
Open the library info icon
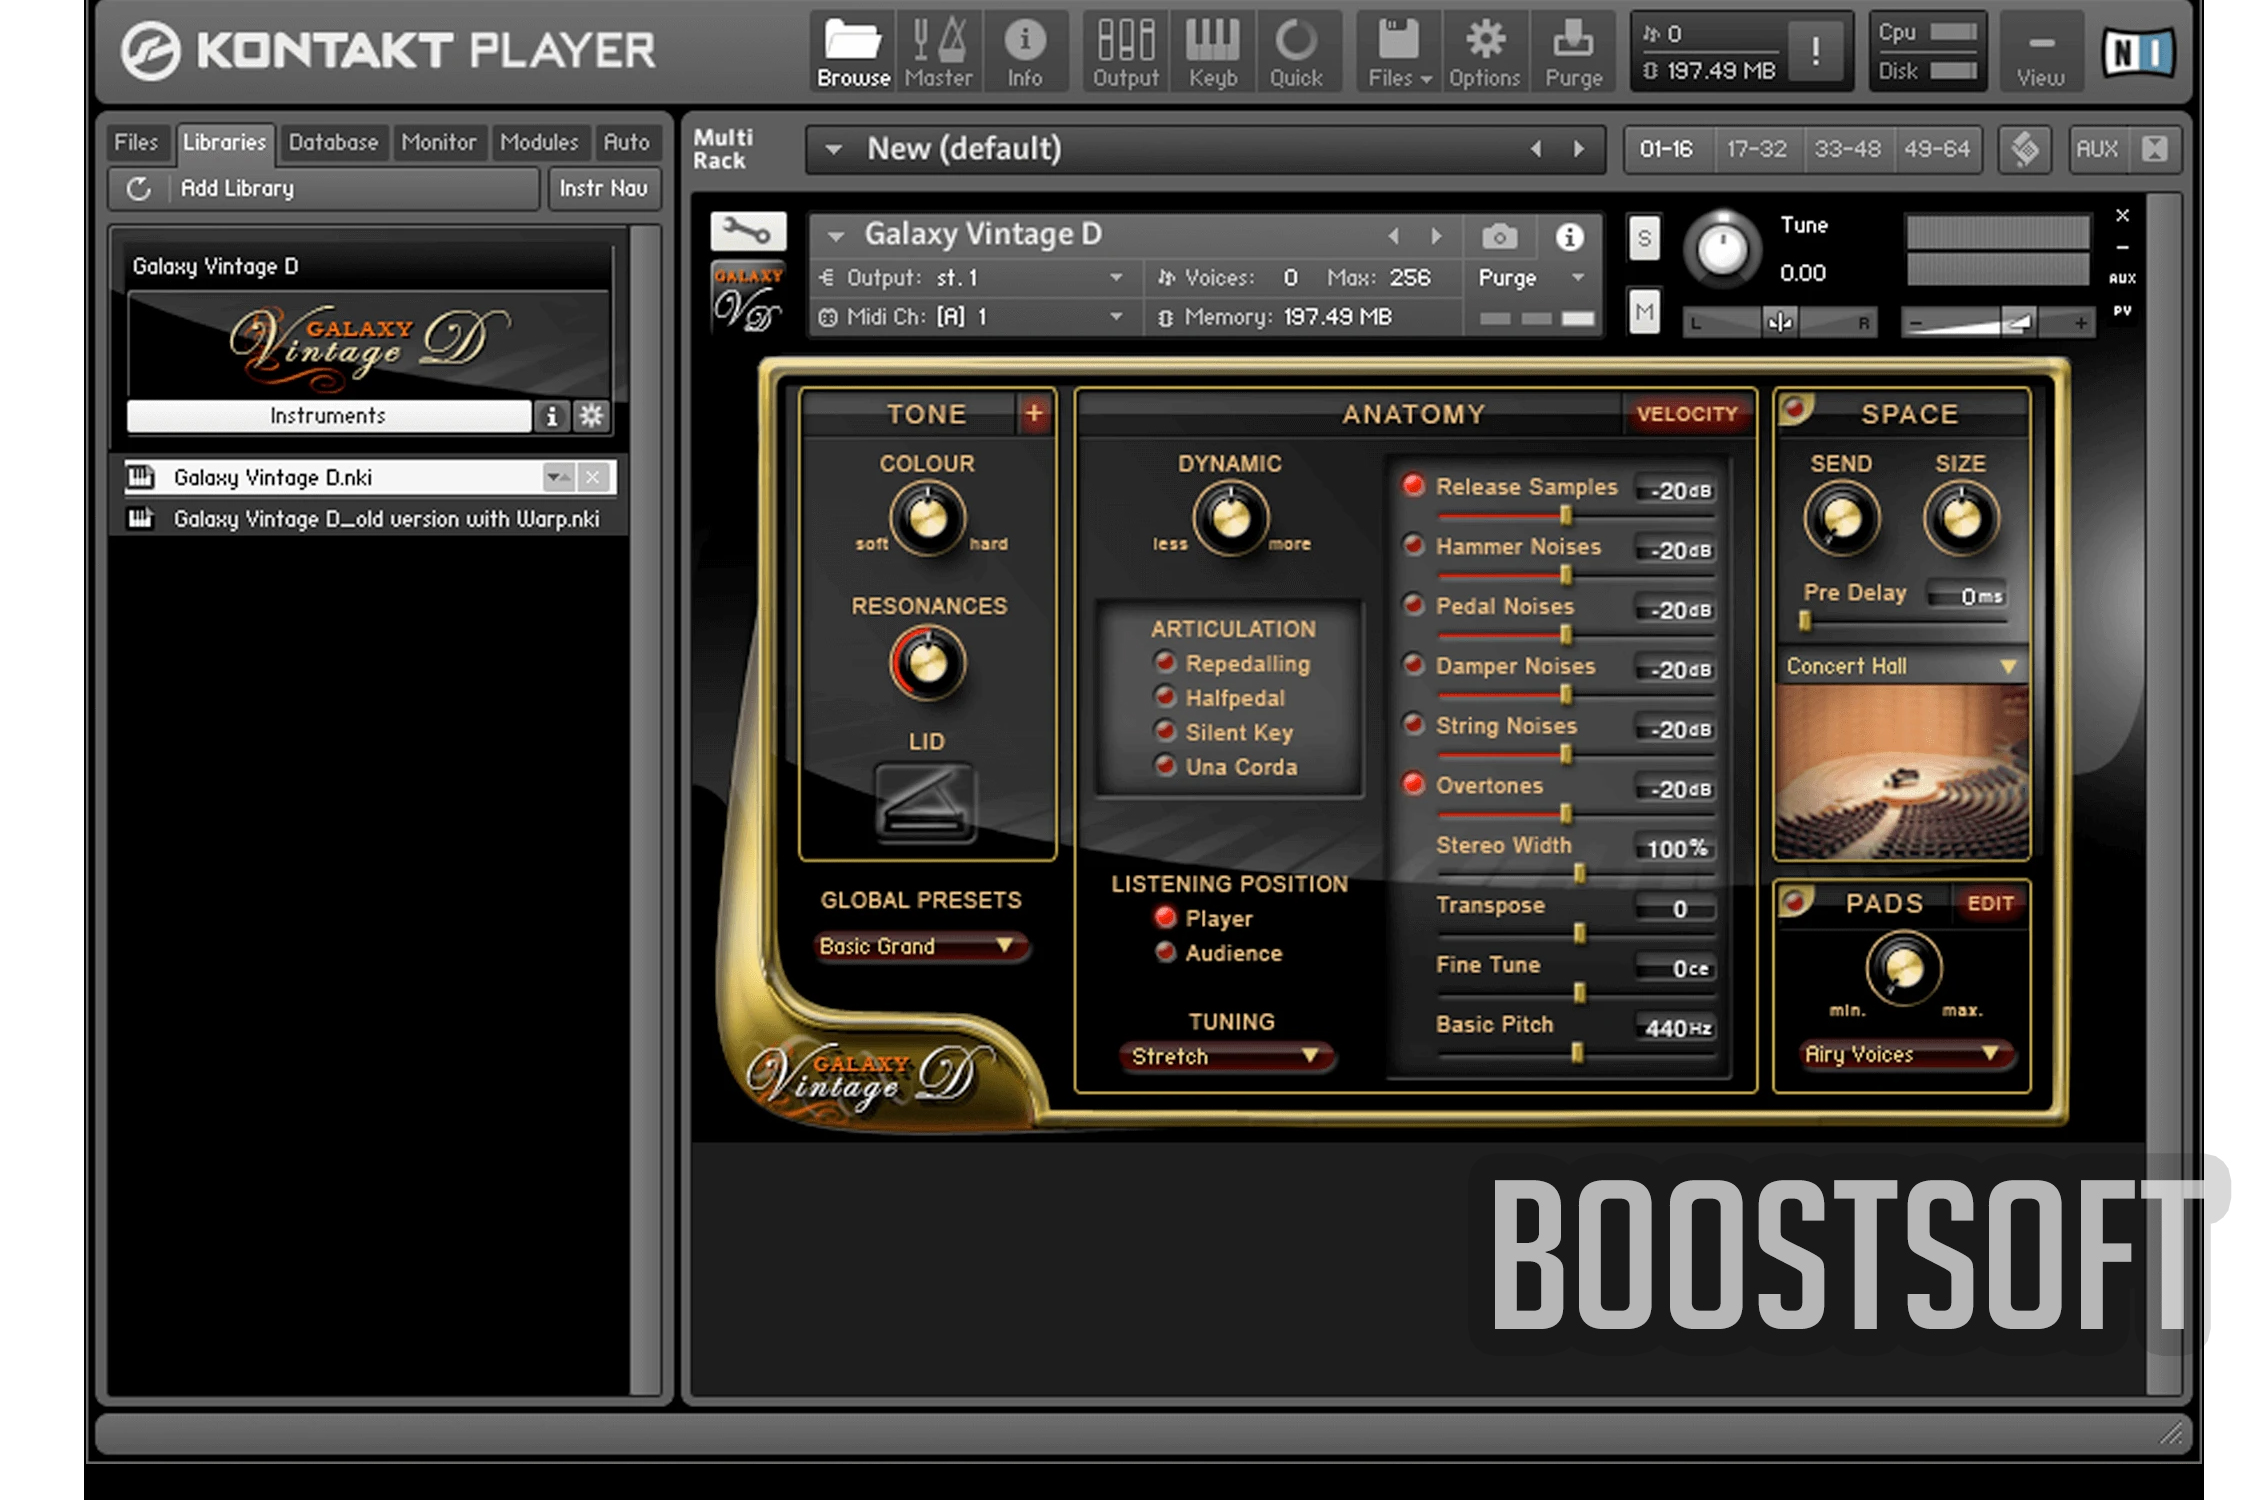pyautogui.click(x=551, y=416)
